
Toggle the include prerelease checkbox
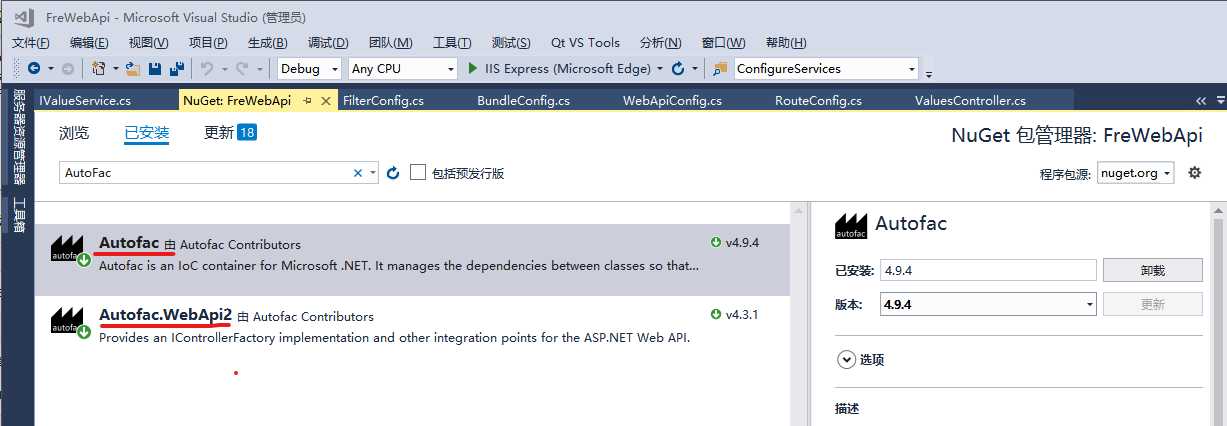tap(418, 172)
